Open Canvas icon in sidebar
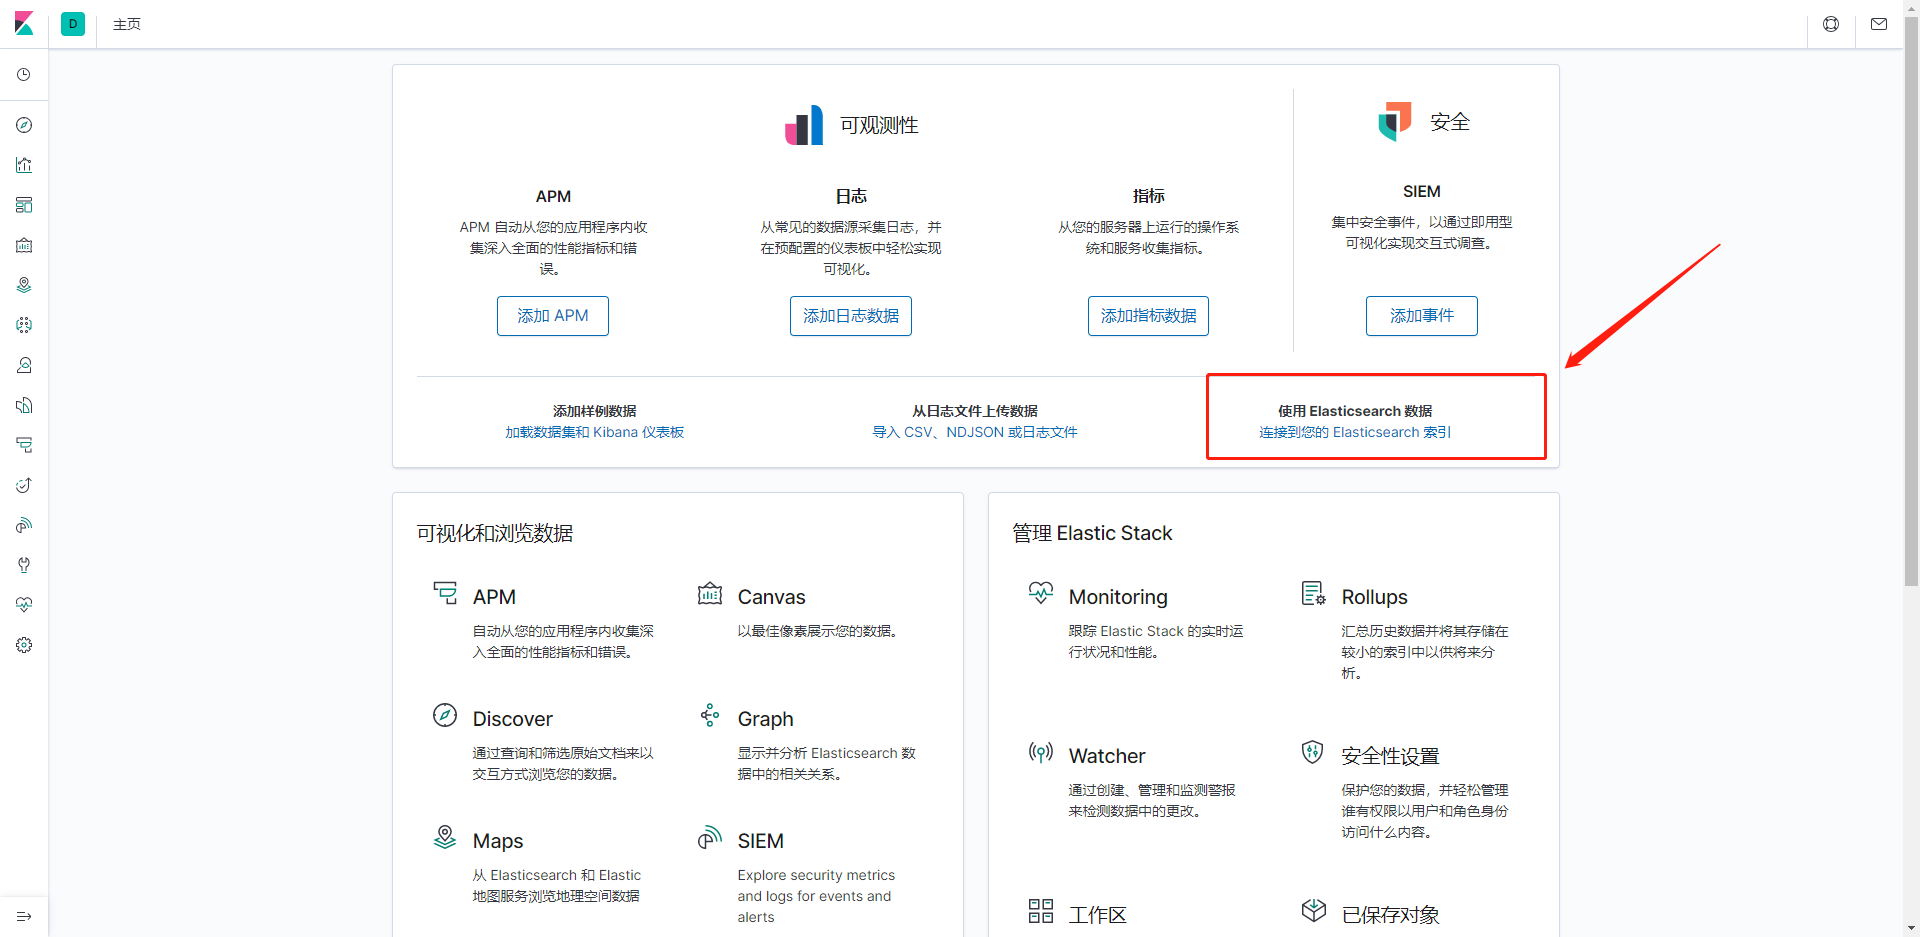Screen dimensions: 1920x937 click(24, 245)
